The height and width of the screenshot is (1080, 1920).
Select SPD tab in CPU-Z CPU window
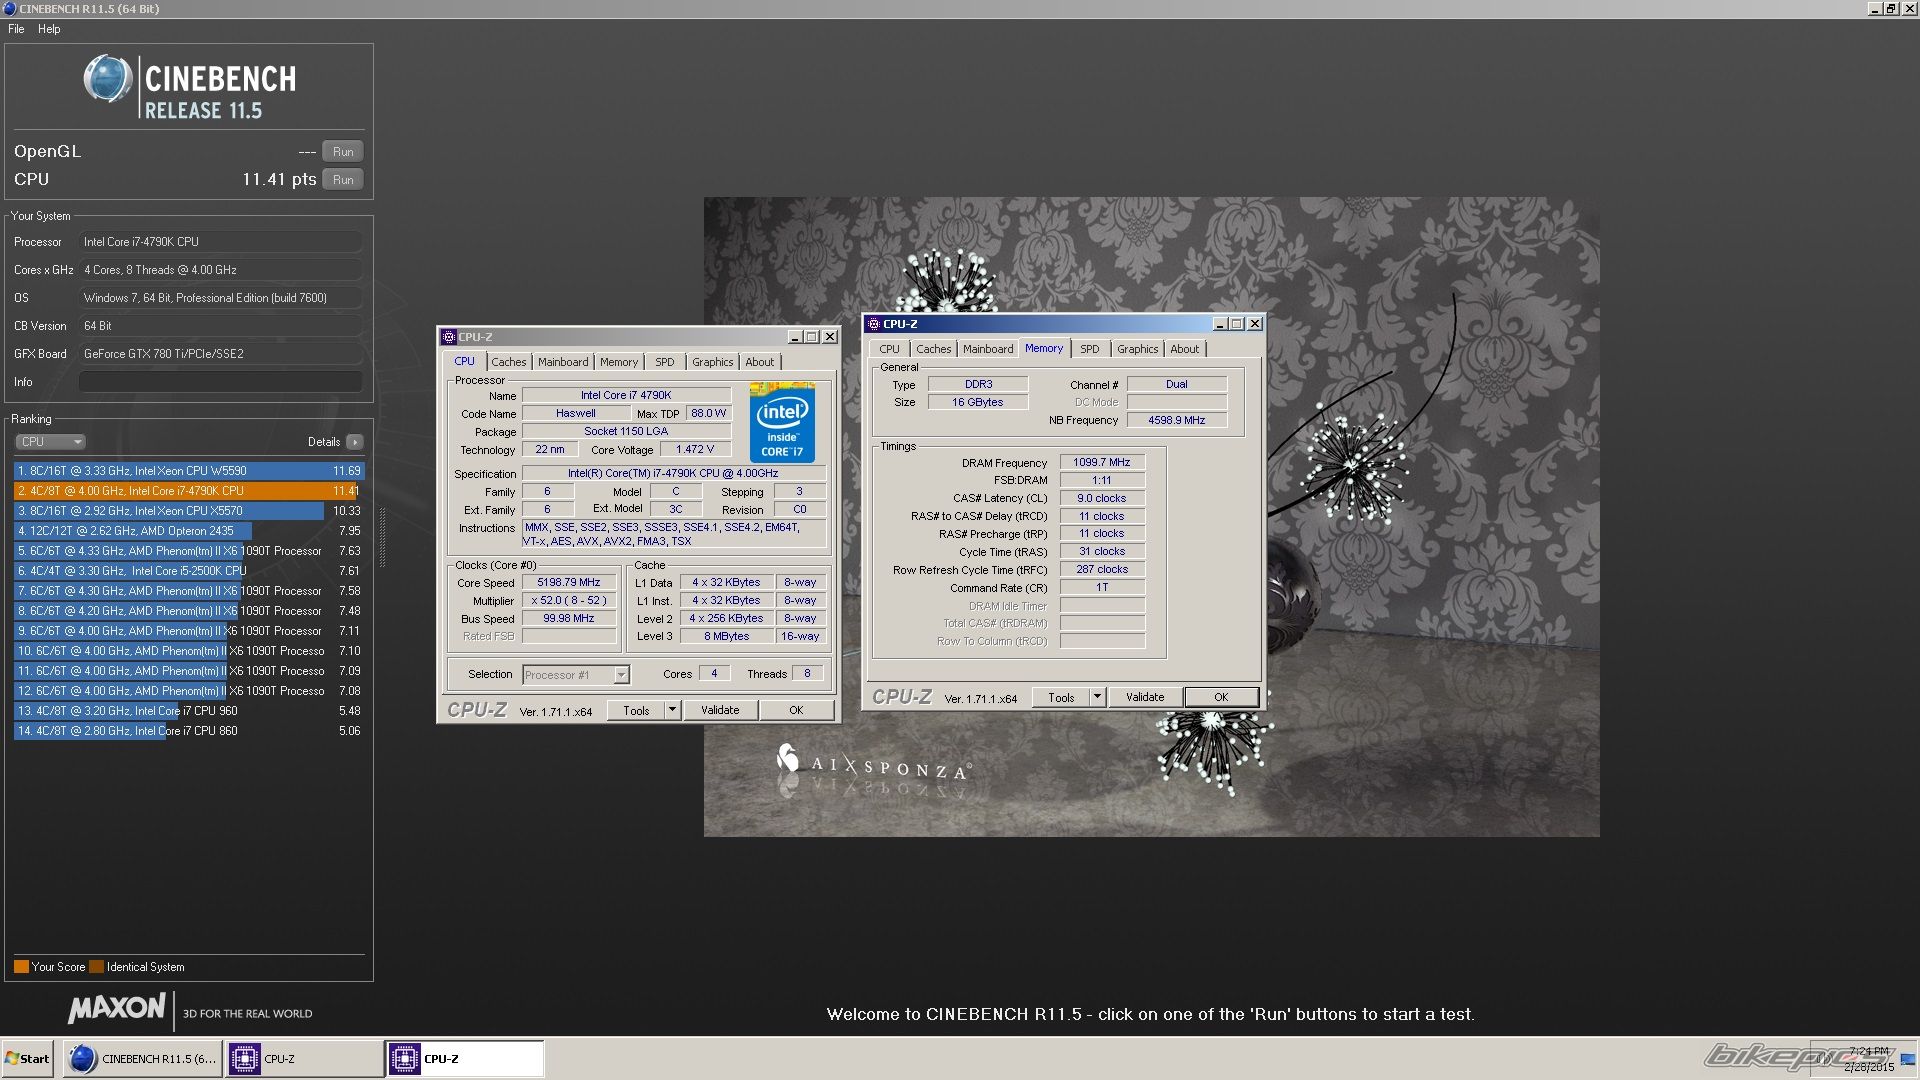(x=665, y=362)
